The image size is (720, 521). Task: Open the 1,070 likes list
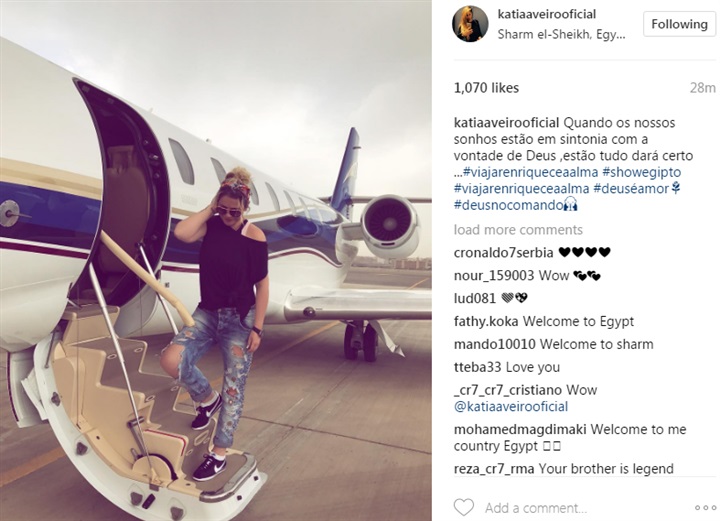486,88
